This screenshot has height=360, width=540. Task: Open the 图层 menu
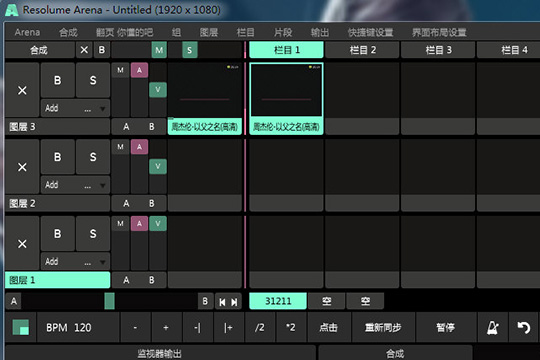pos(209,32)
